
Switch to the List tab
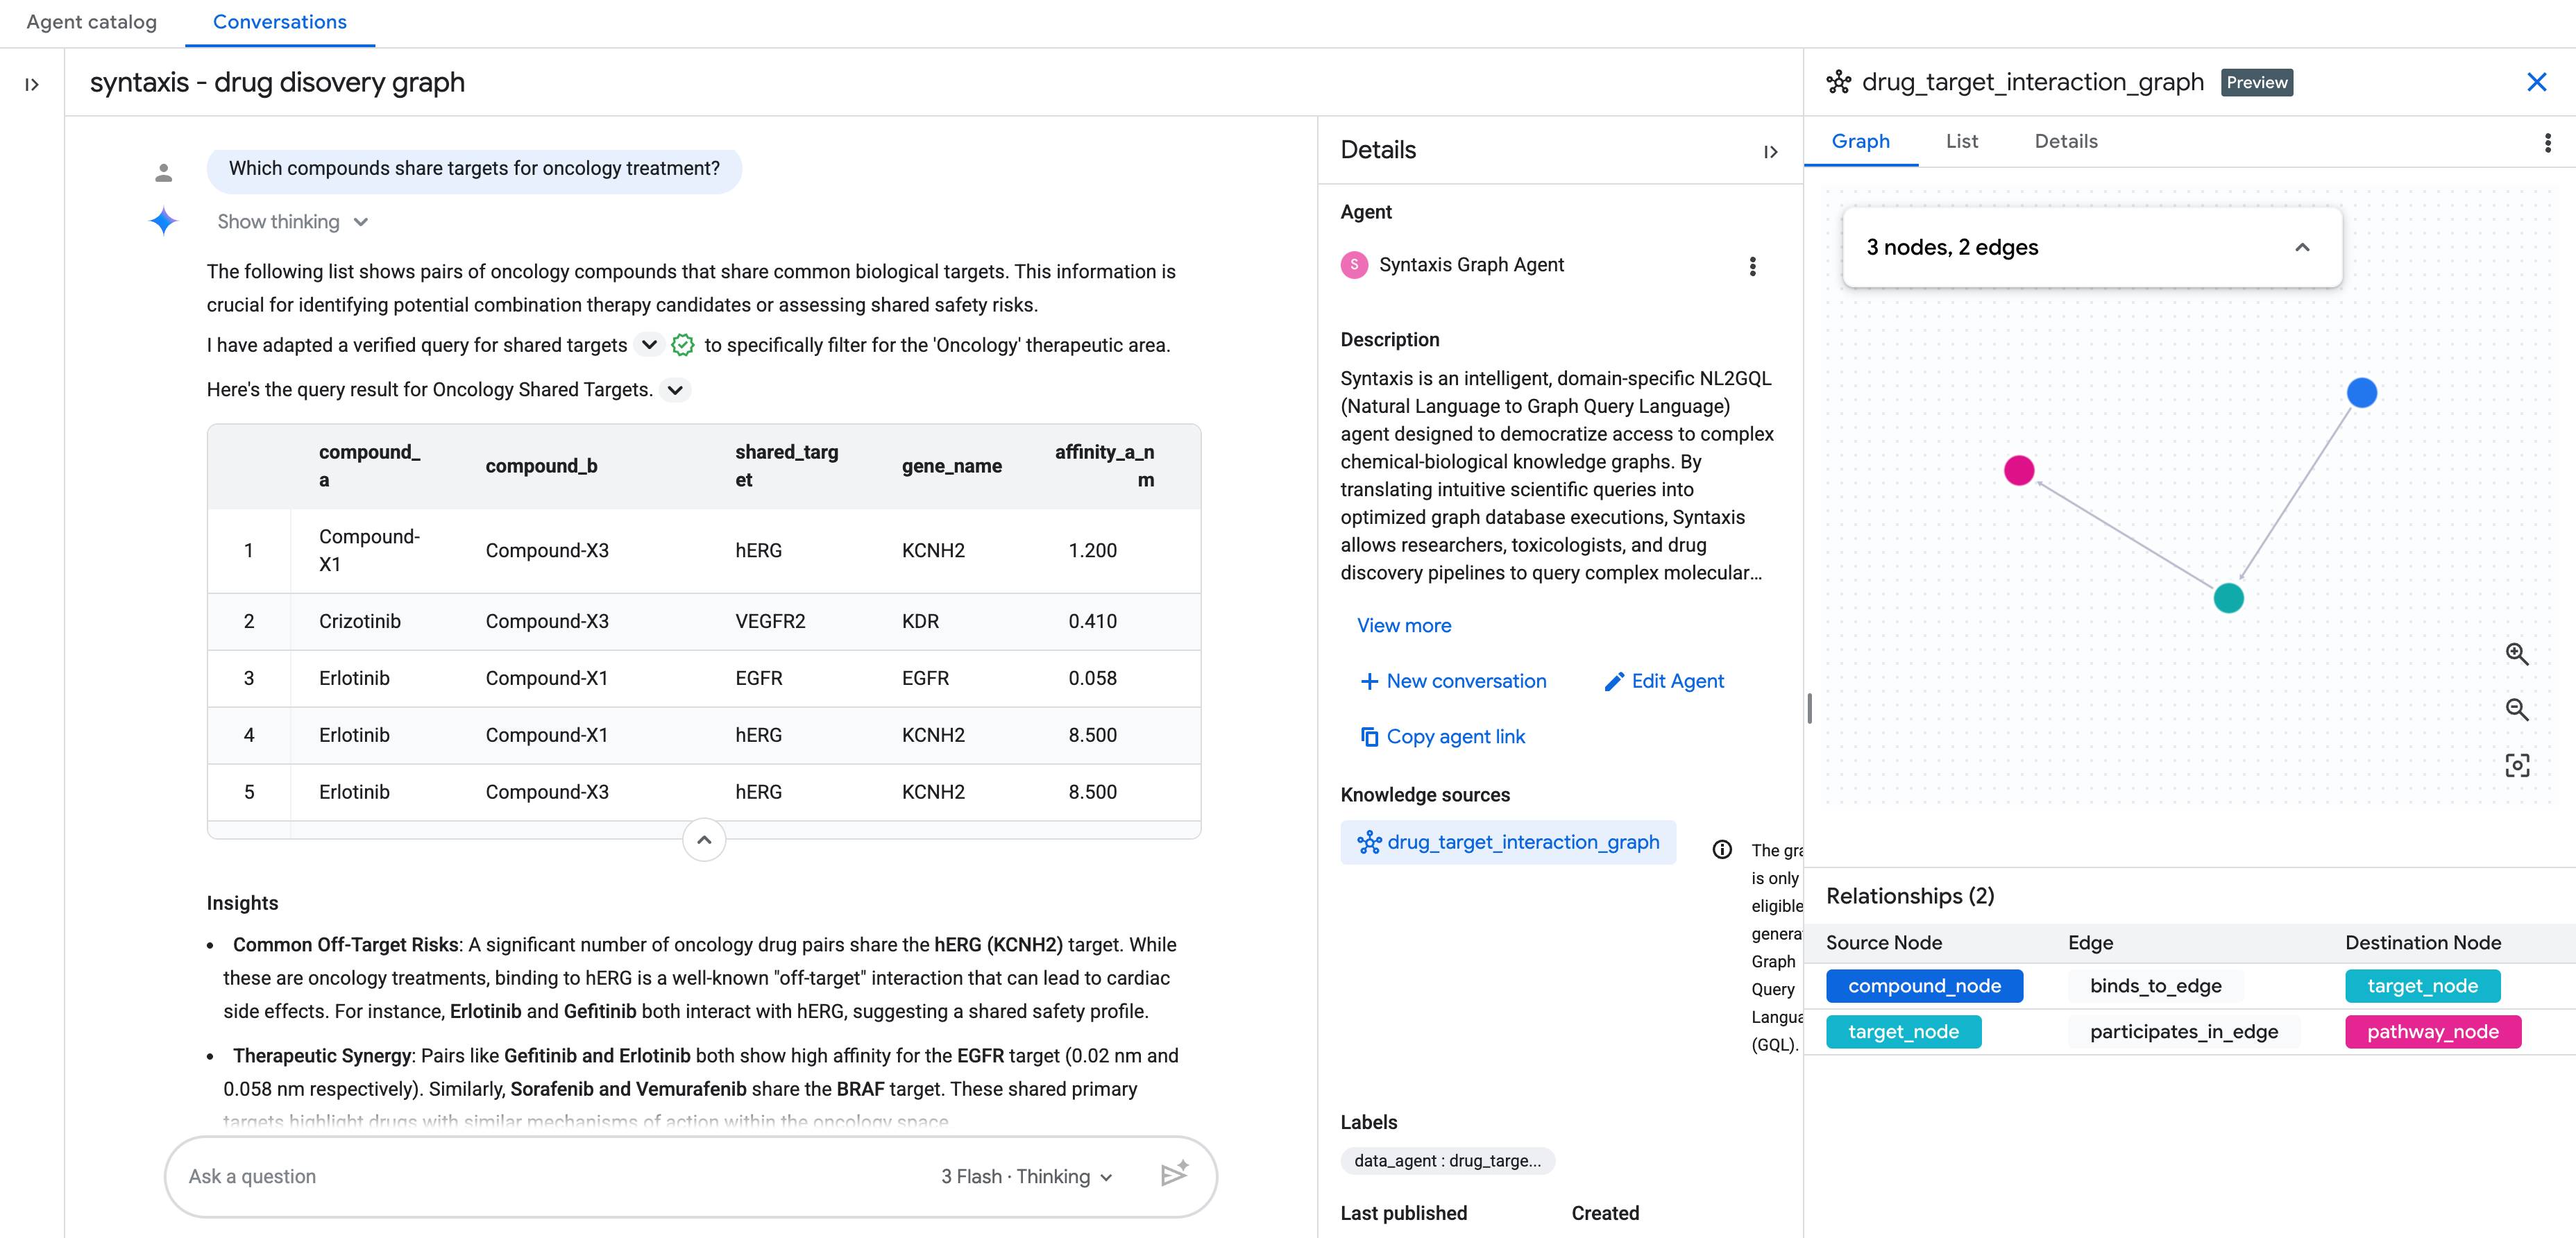1961,142
